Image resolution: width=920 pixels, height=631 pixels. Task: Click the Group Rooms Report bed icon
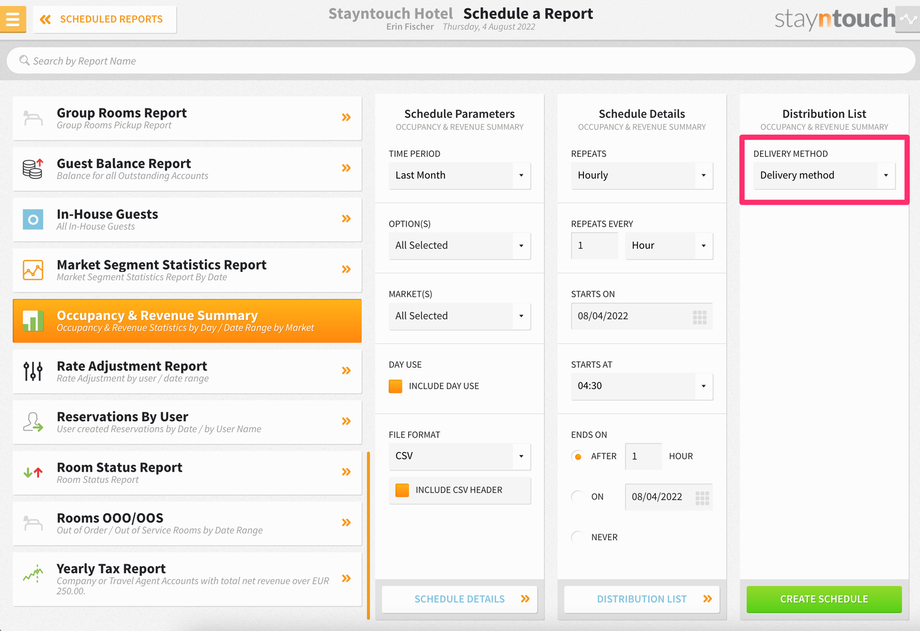33,118
